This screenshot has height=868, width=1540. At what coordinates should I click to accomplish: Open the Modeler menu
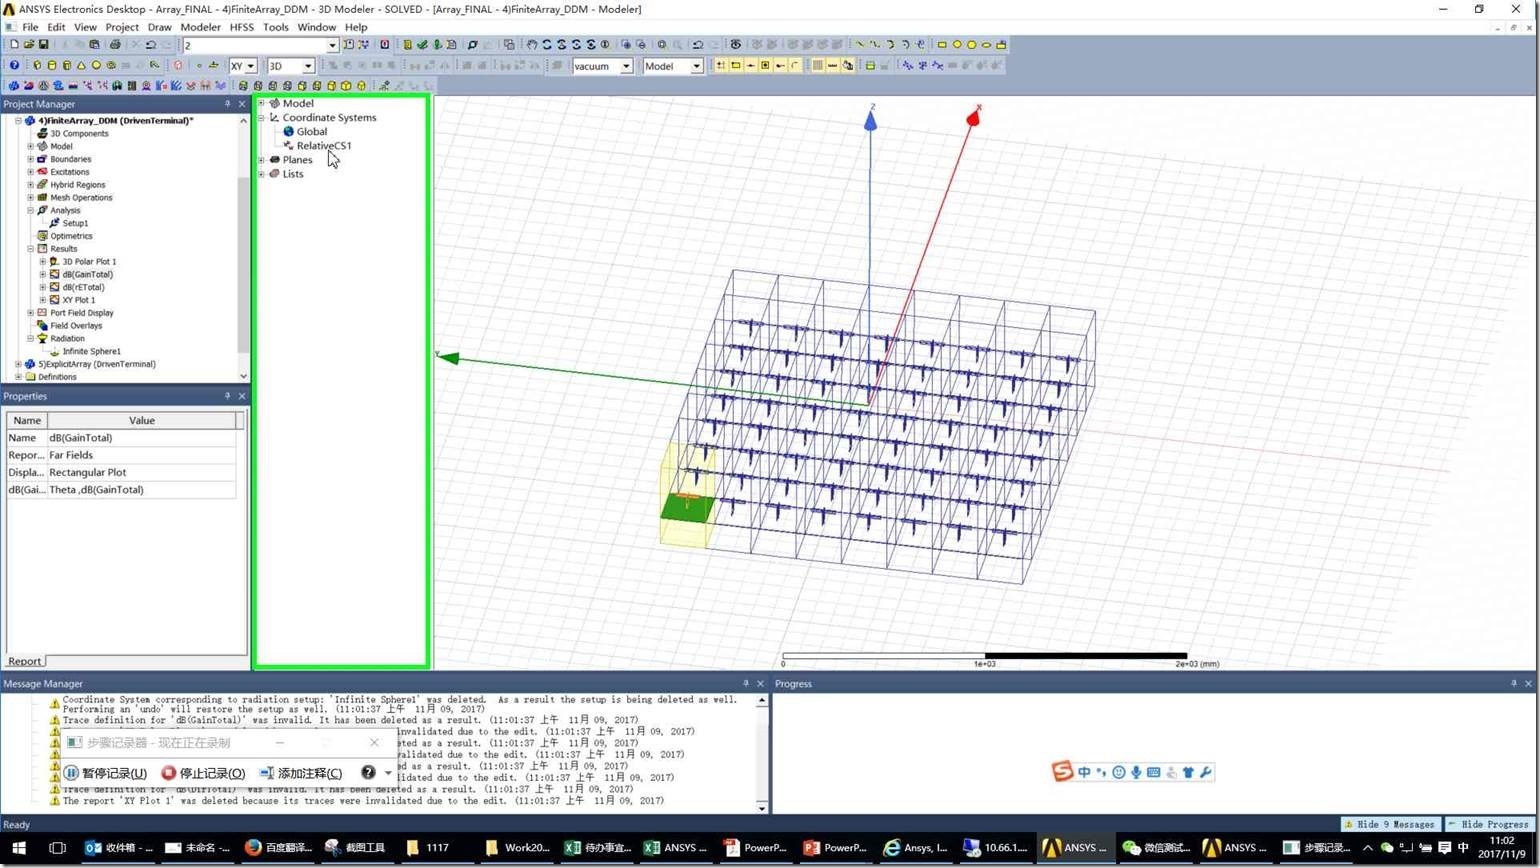click(200, 27)
